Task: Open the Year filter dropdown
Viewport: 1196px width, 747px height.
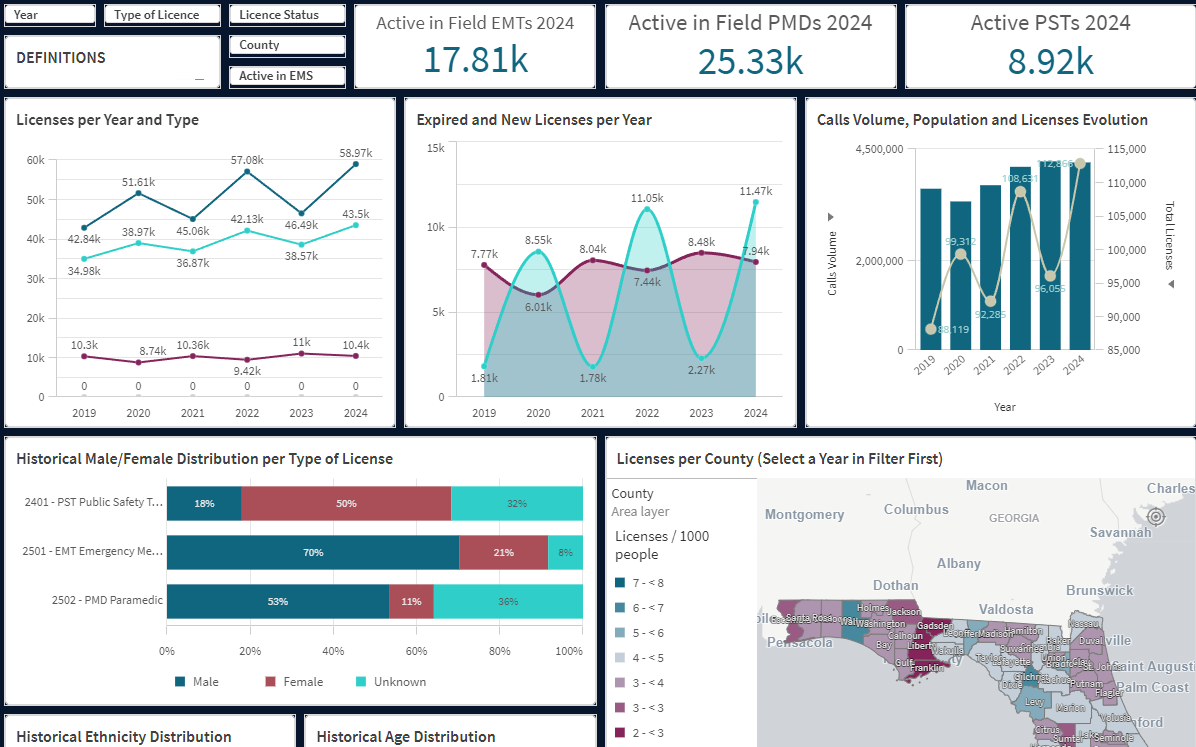Action: 49,15
